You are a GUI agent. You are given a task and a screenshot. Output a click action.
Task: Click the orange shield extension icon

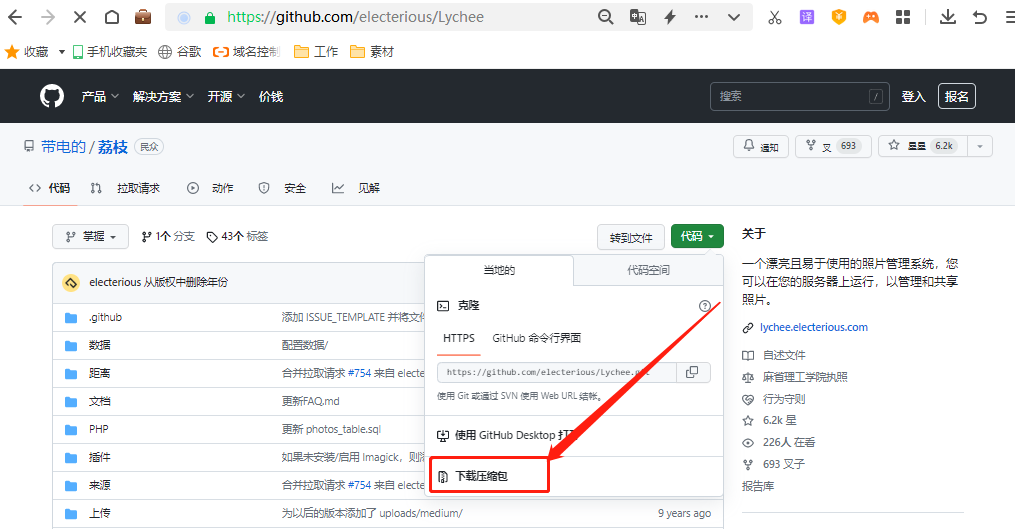click(839, 17)
